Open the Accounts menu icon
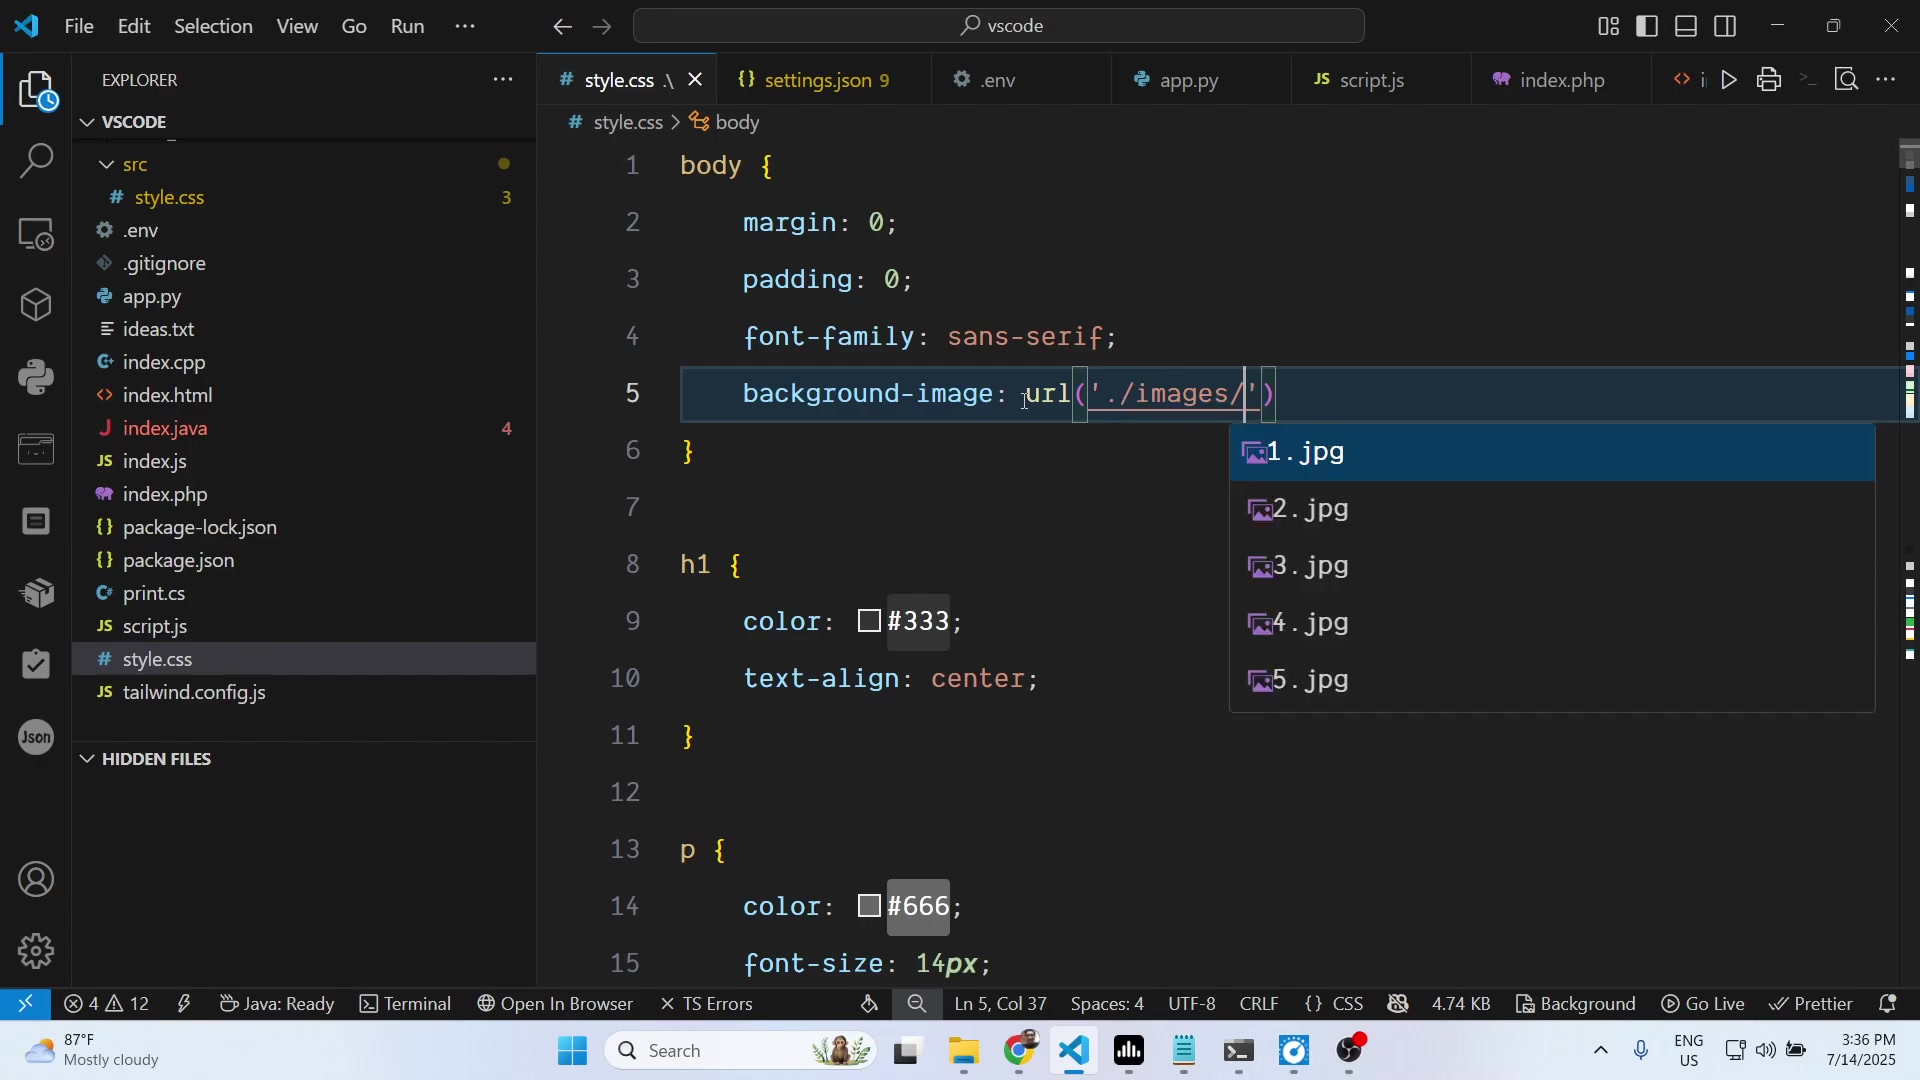This screenshot has width=1920, height=1080. coord(36,880)
